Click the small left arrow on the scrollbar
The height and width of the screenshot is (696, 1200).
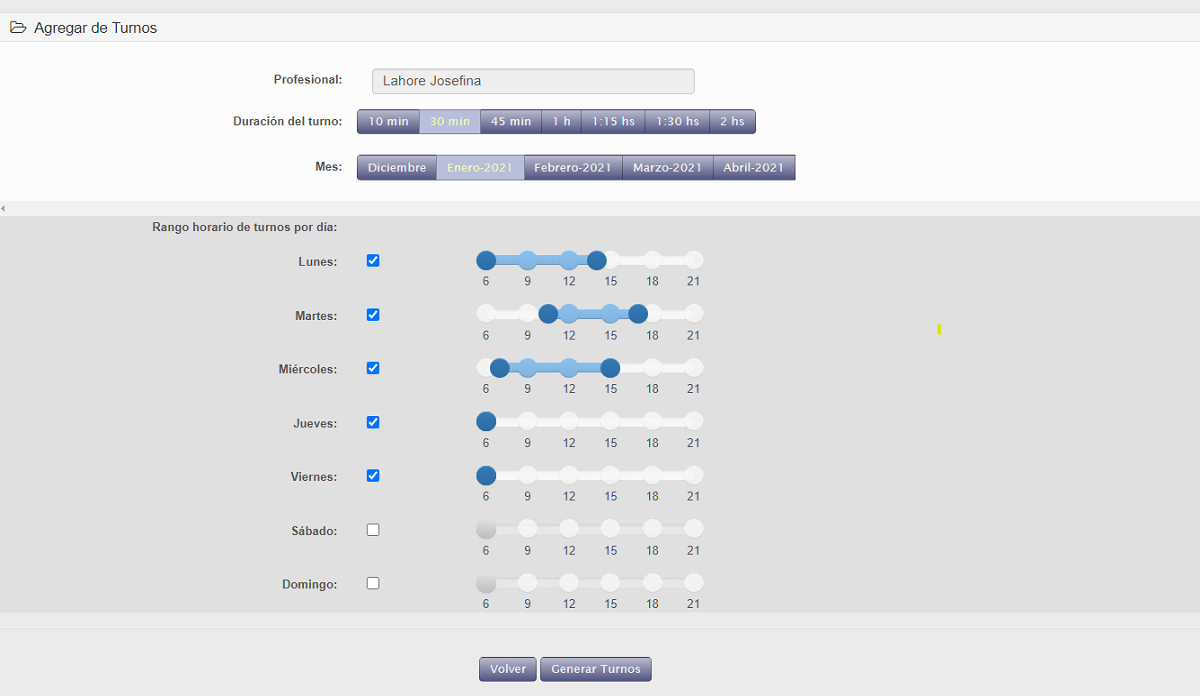3,208
